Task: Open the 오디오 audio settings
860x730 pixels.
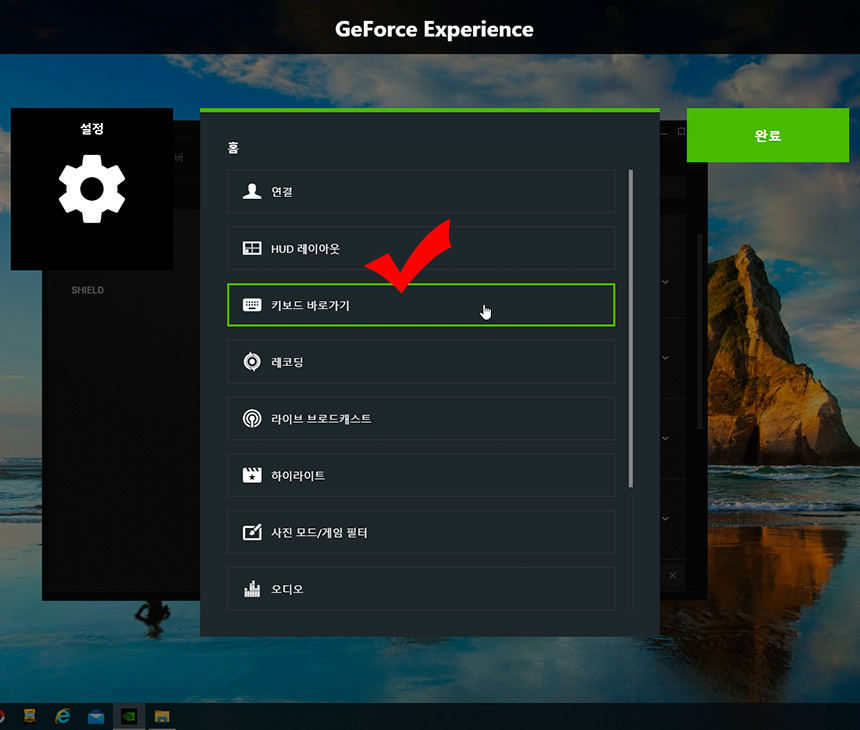Action: [x=421, y=589]
